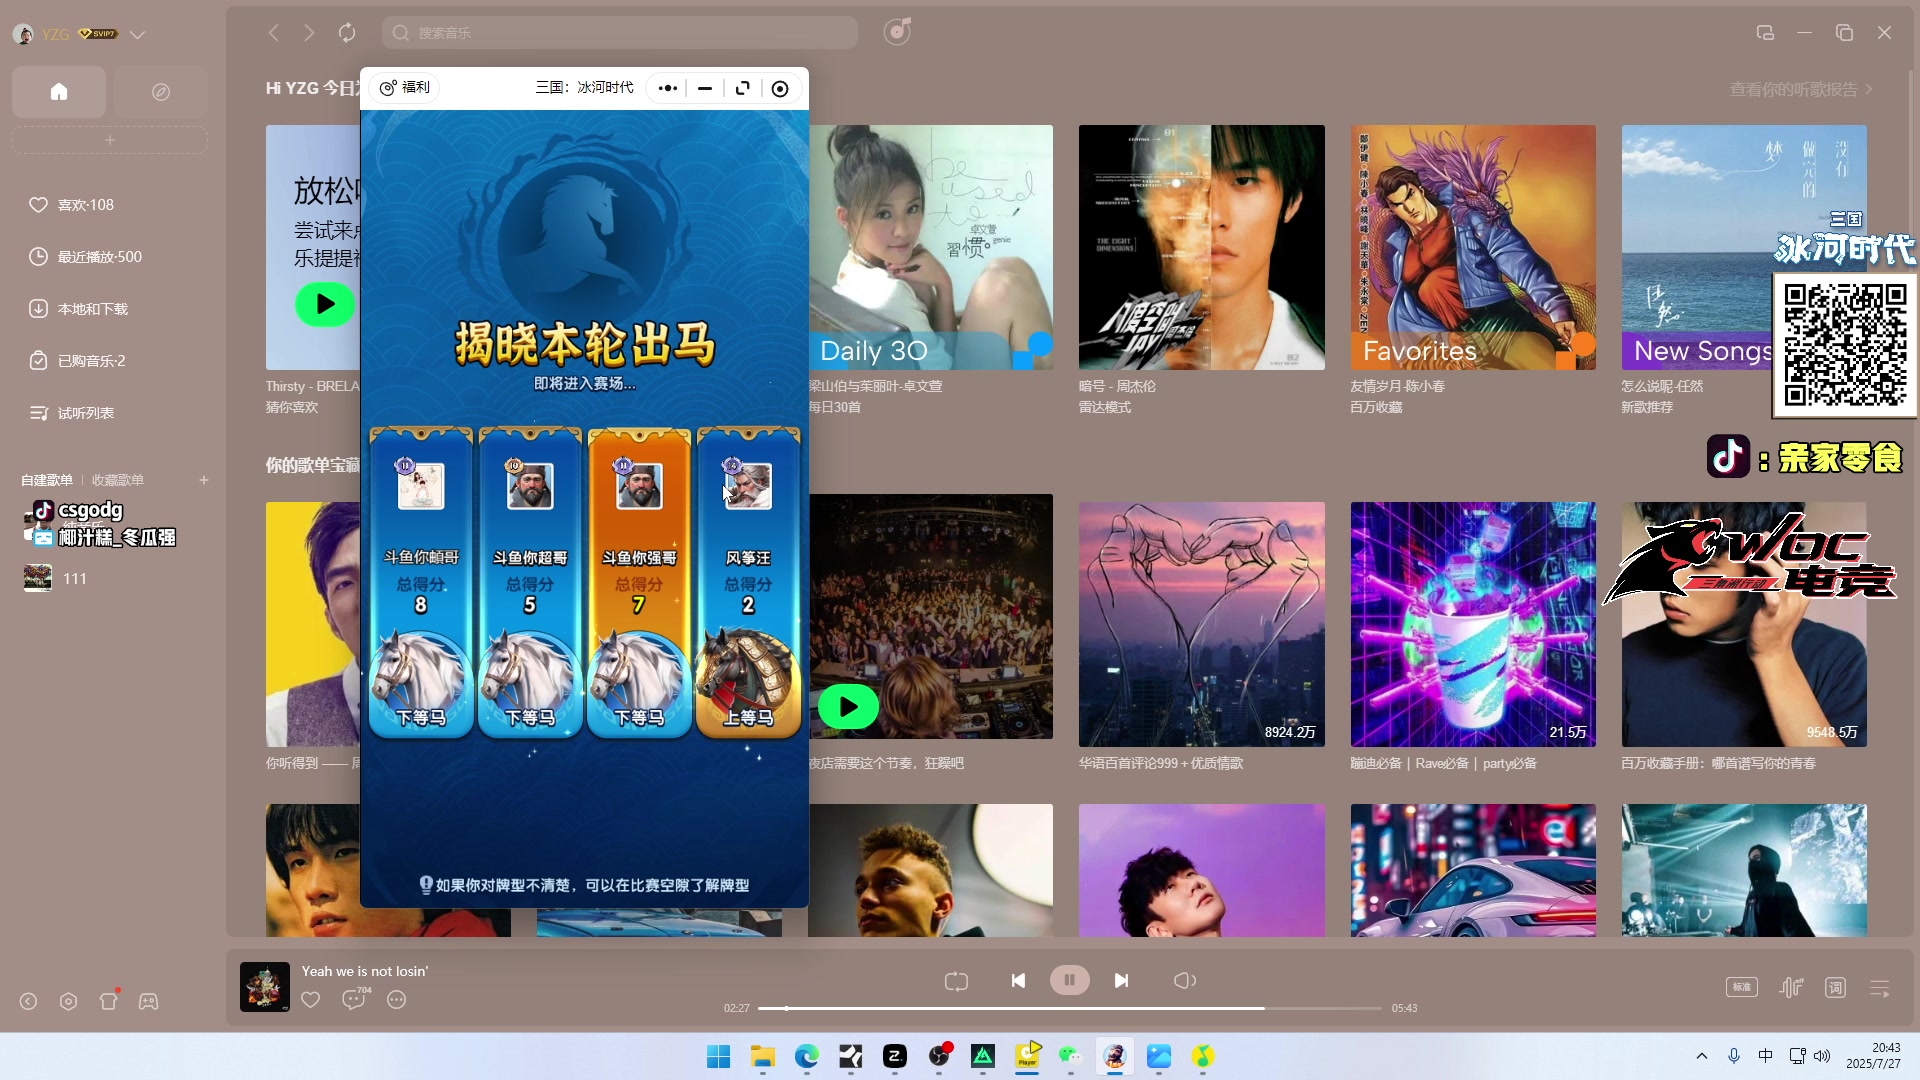
Task: Toggle loop playback mode icon
Action: 956,981
